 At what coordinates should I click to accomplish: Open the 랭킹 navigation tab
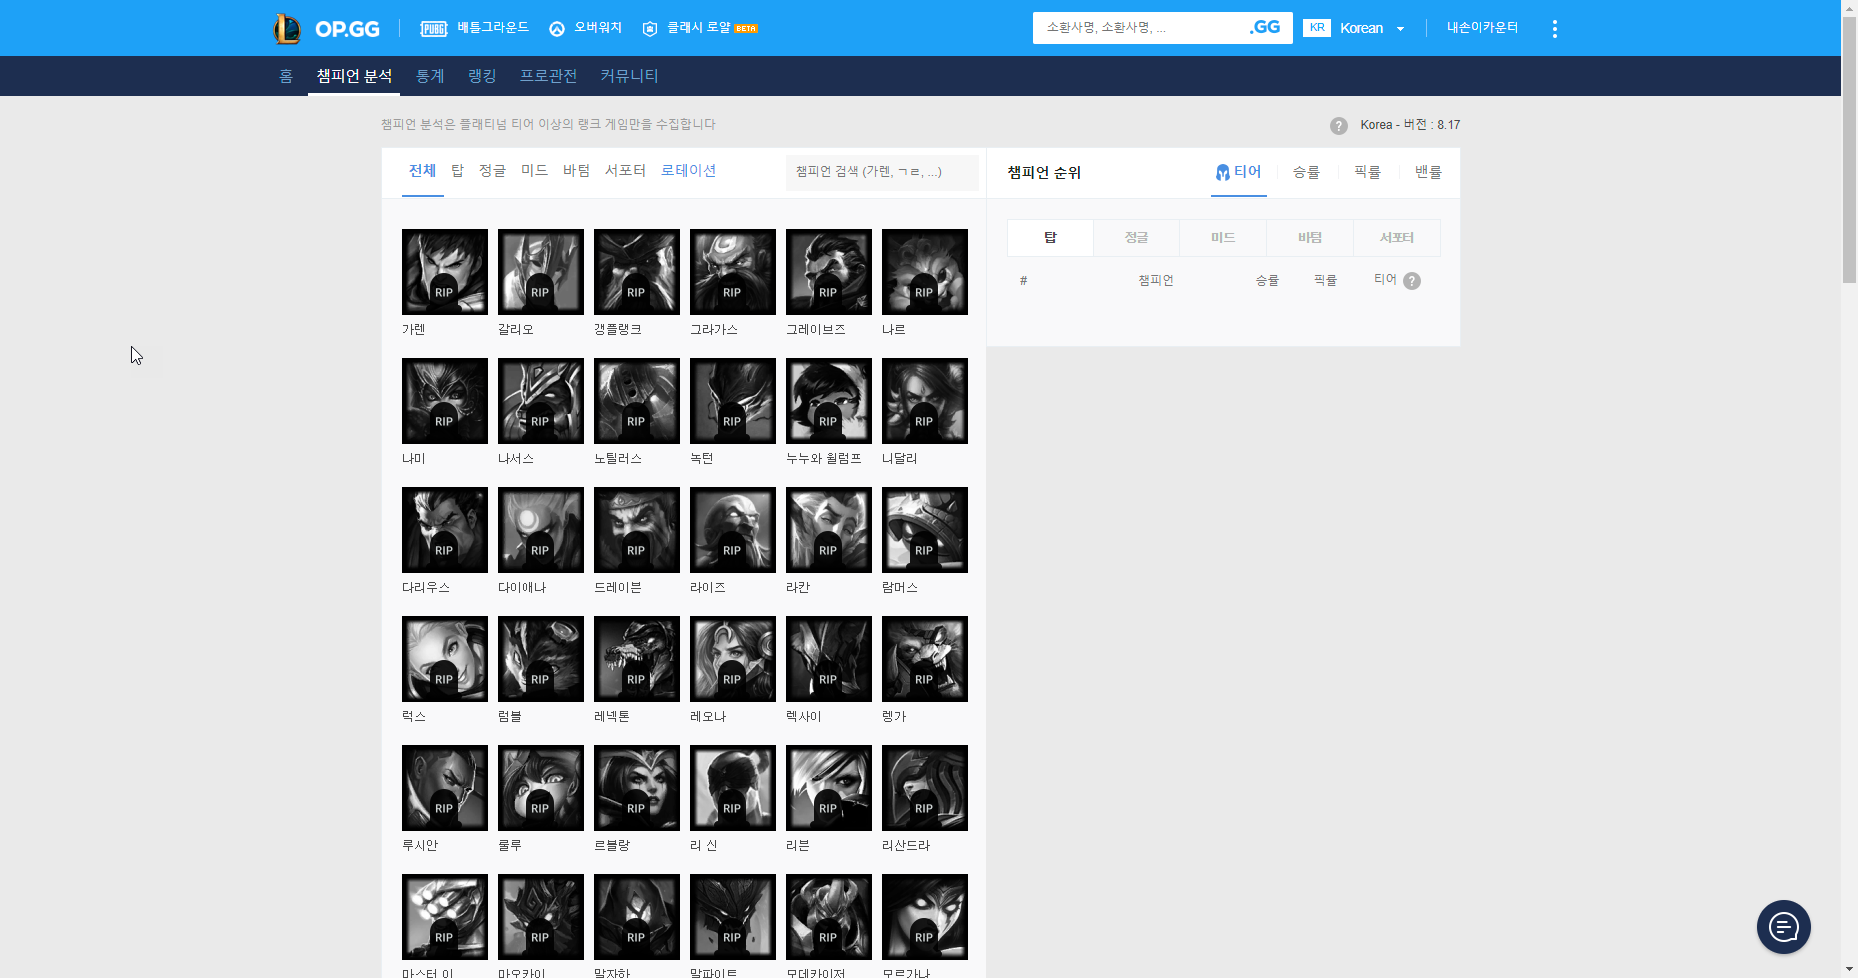tap(482, 76)
